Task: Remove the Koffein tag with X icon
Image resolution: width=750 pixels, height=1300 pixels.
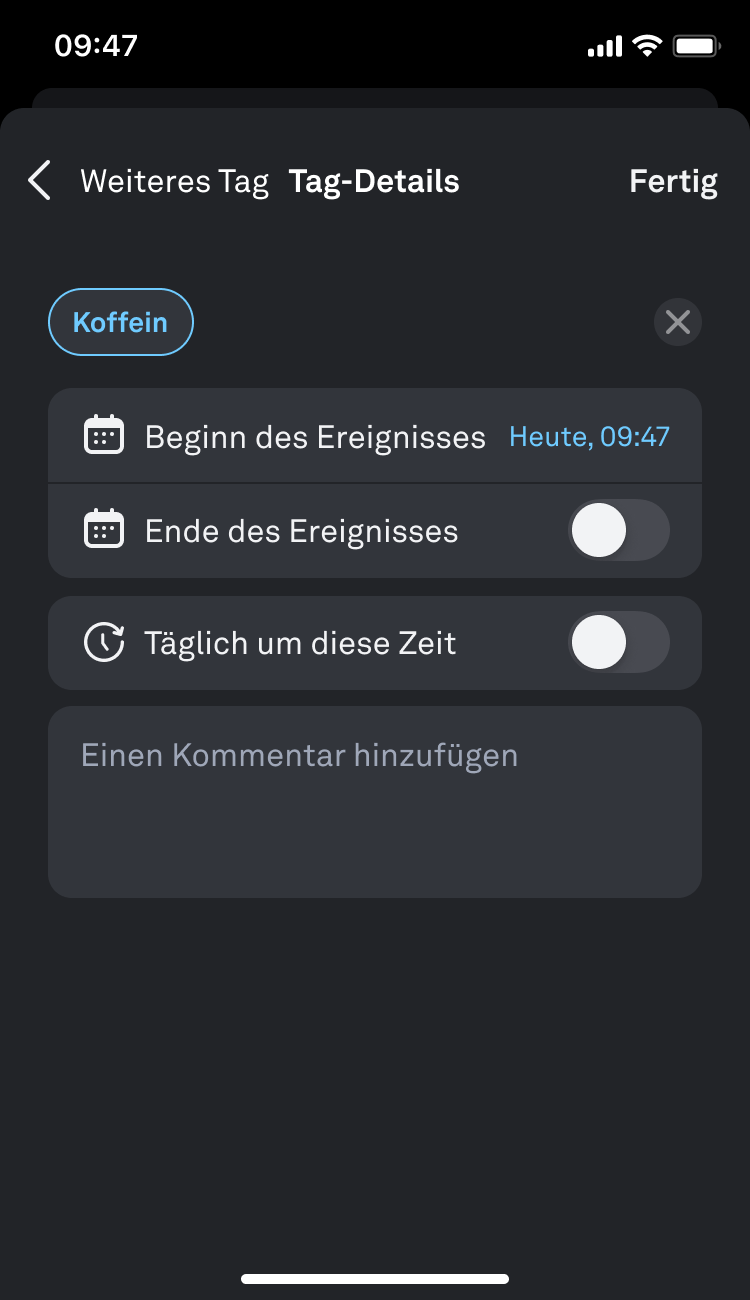Action: pos(678,322)
